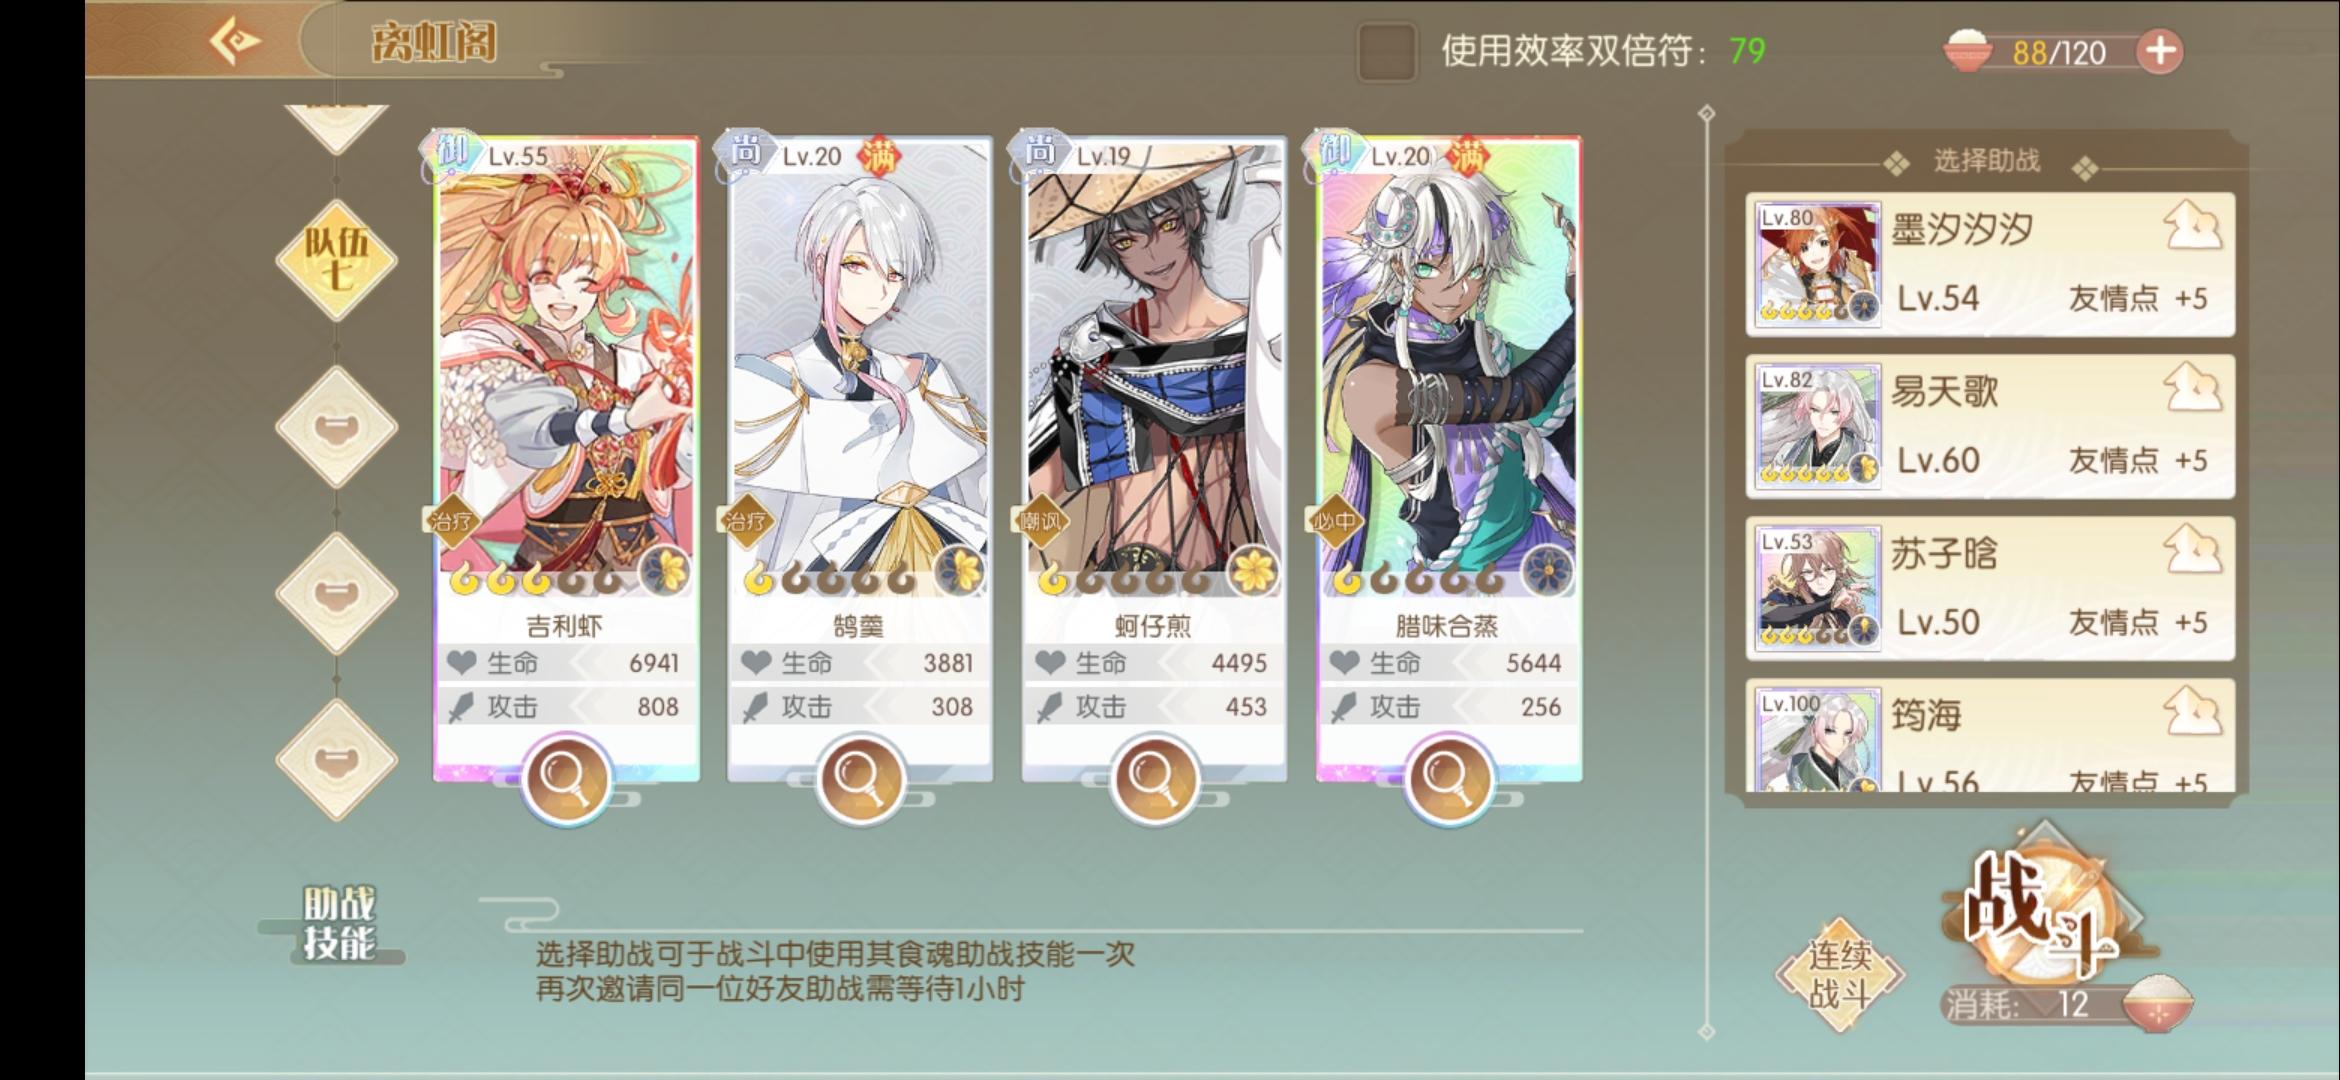Tap the add-friend icon beside 易天歌
The height and width of the screenshot is (1080, 2340).
click(2193, 388)
